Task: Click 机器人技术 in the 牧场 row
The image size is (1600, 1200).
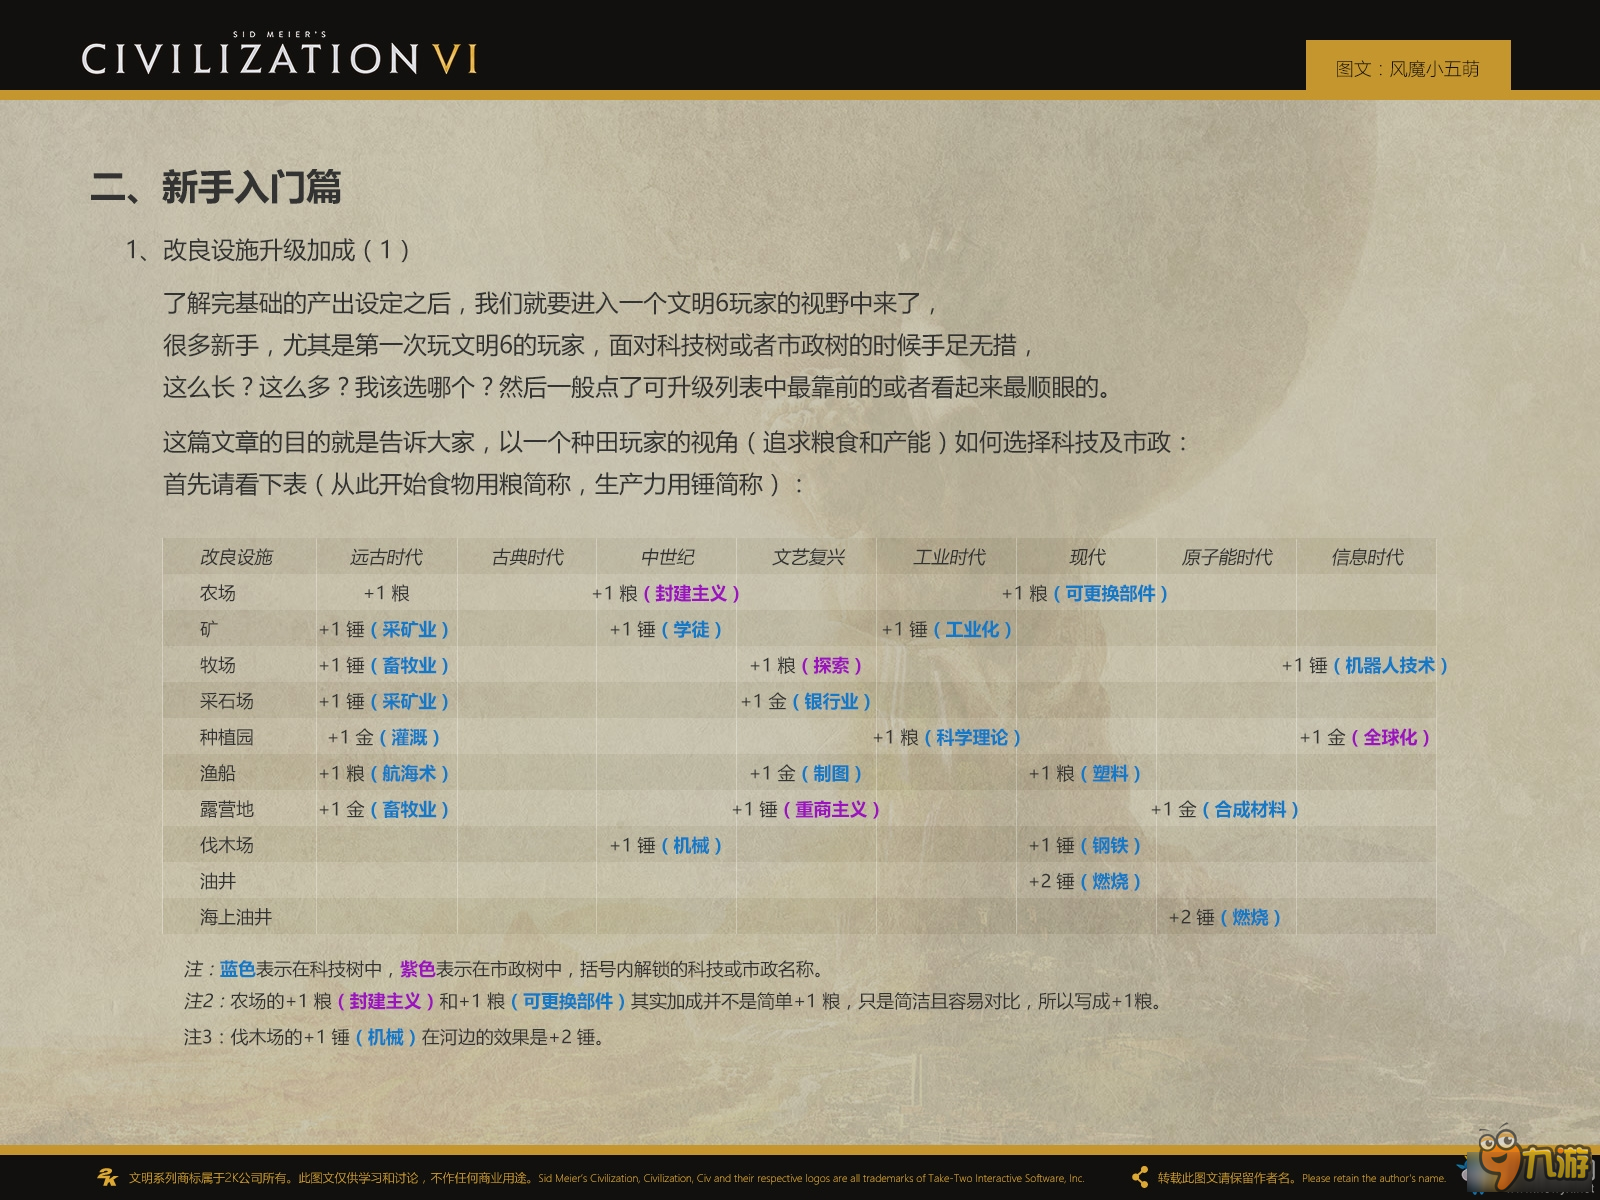Action: 1390,665
